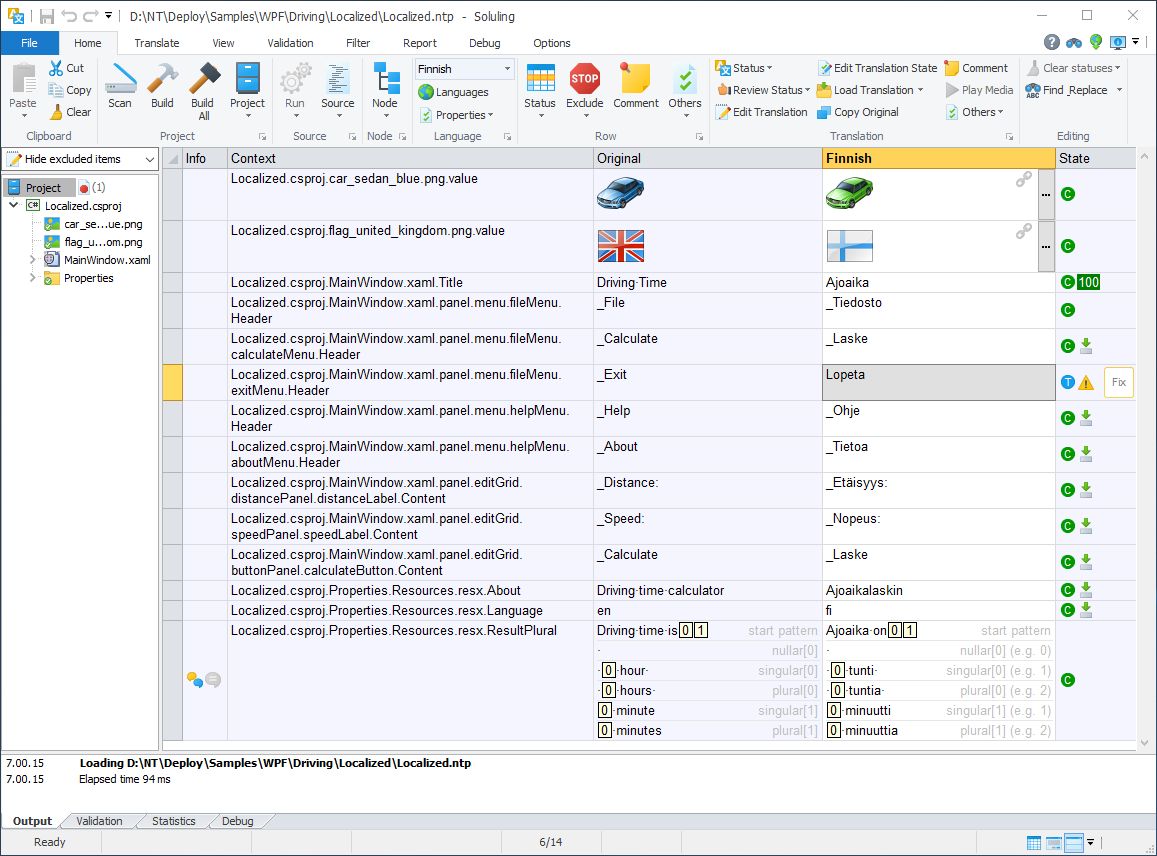The width and height of the screenshot is (1157, 856).
Task: Open the Hide excluded items dropdown
Action: click(149, 159)
